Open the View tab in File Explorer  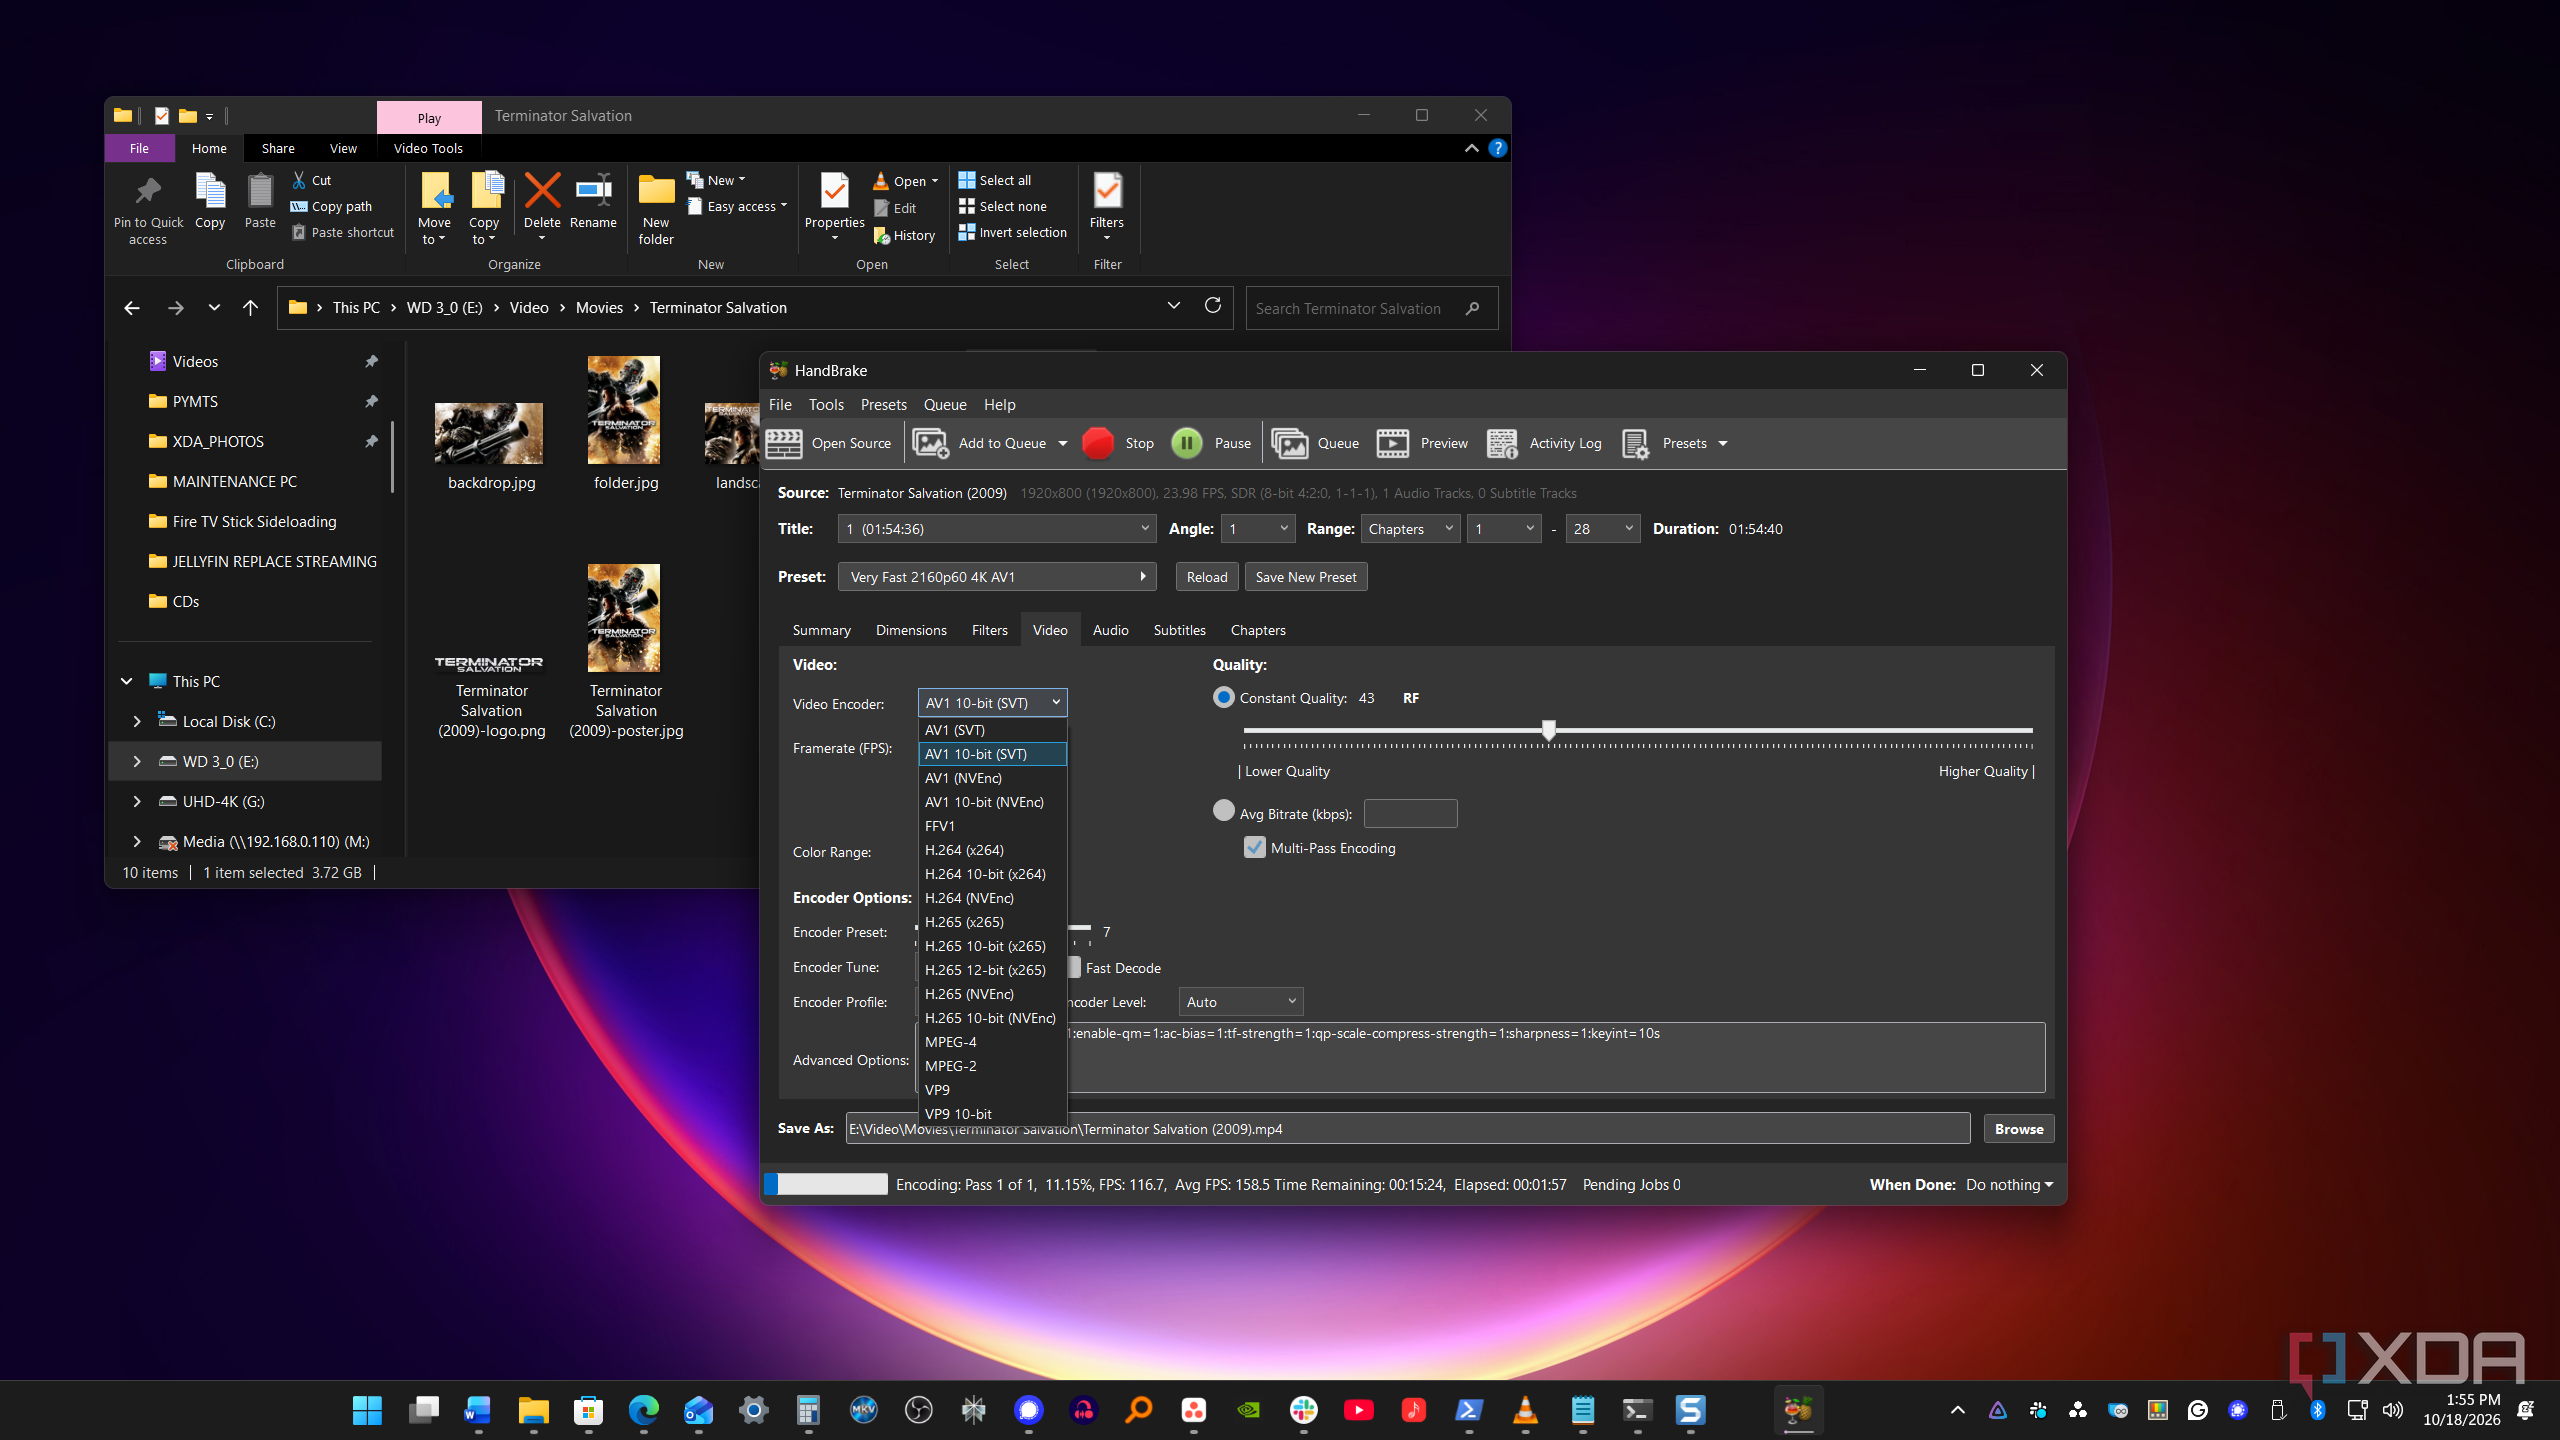click(343, 148)
